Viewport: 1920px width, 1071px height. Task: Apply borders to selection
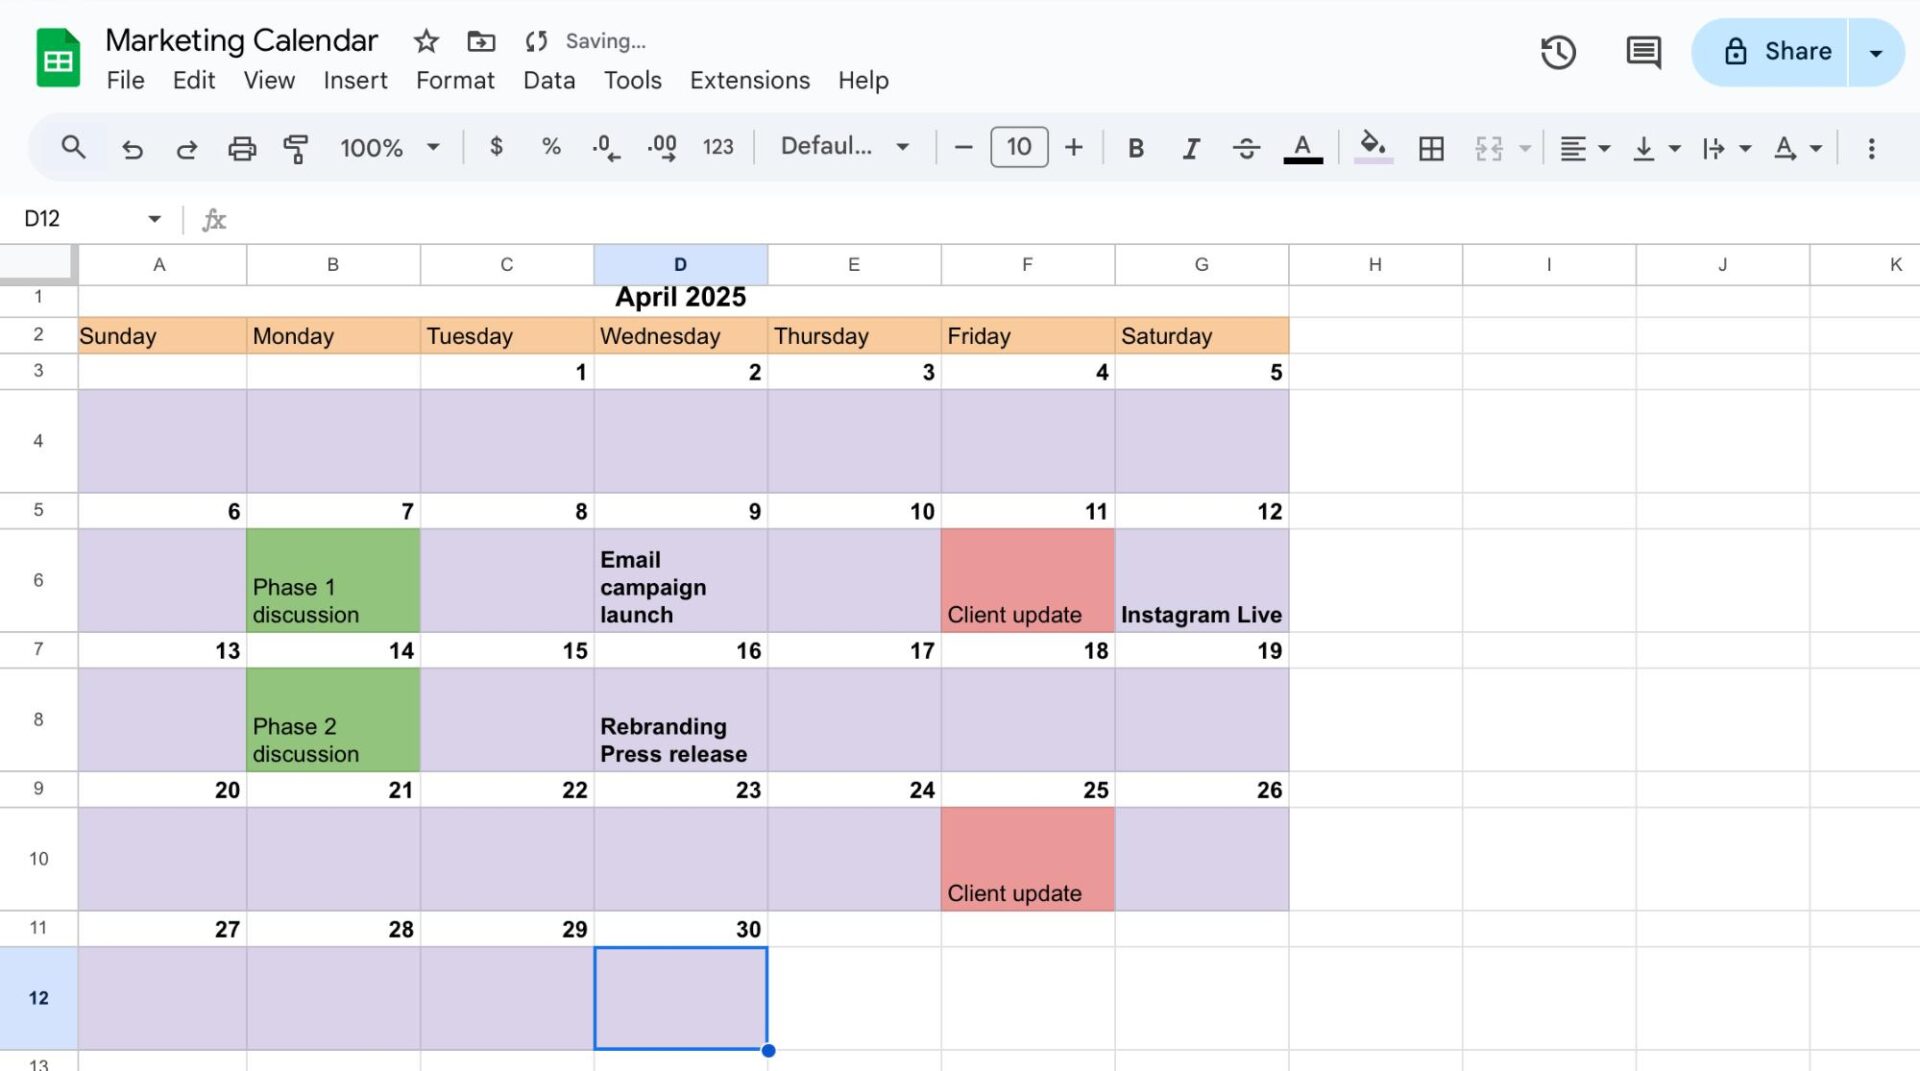(x=1431, y=147)
